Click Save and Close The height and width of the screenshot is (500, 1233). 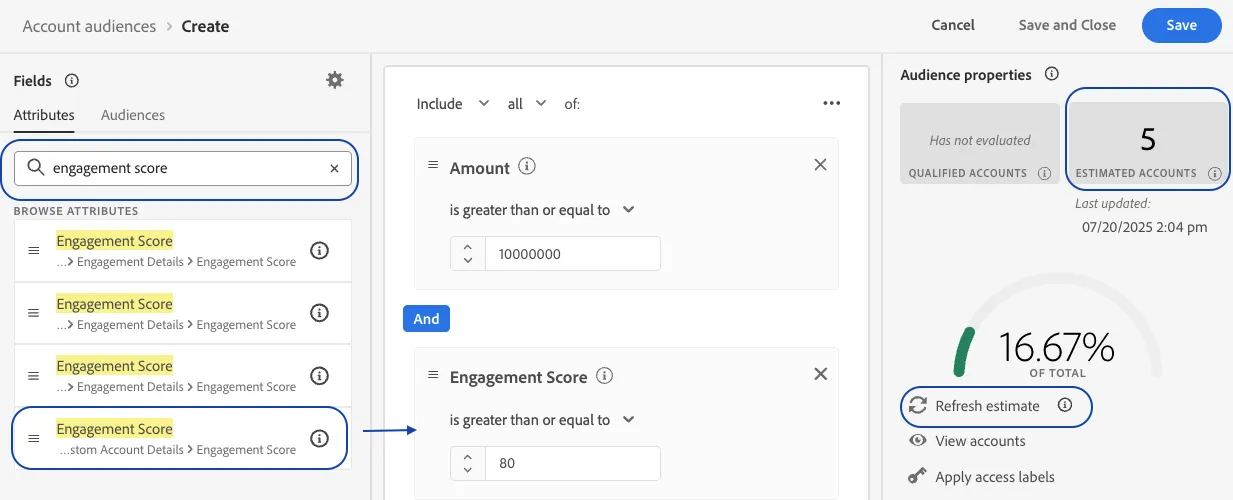[x=1067, y=25]
